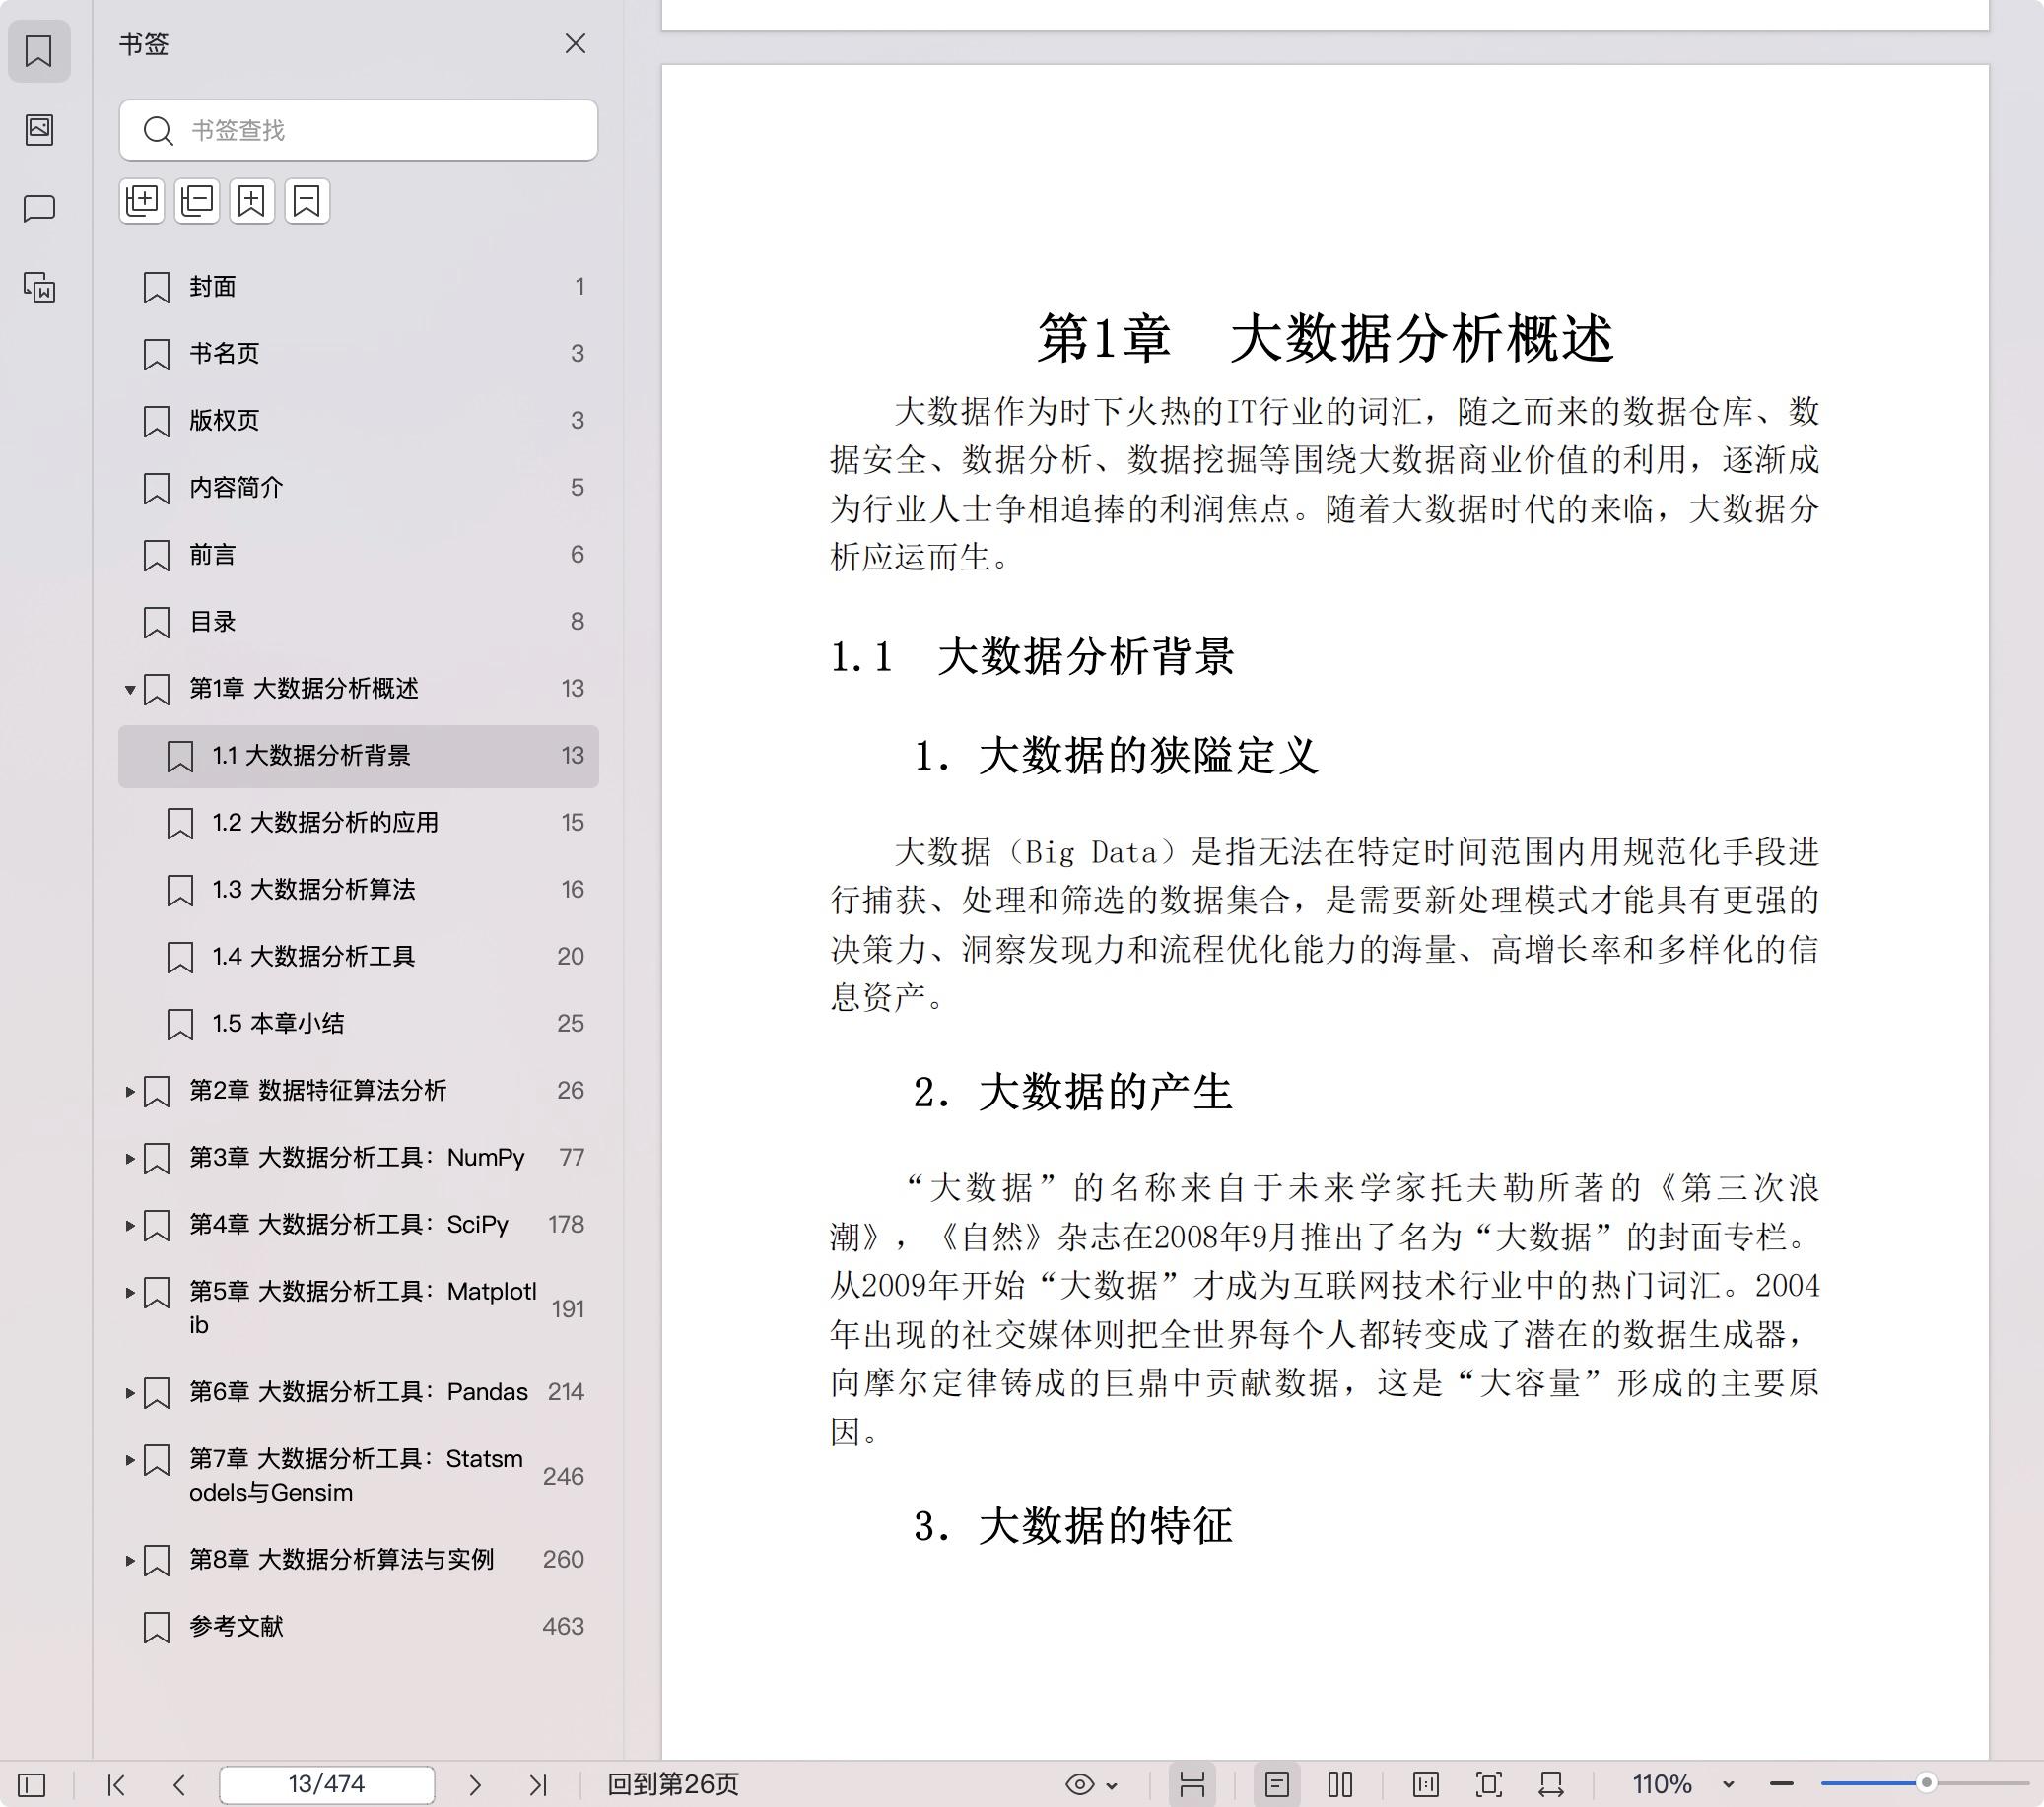Click page number 260 for 第8章
Image resolution: width=2044 pixels, height=1807 pixels.
click(563, 1560)
